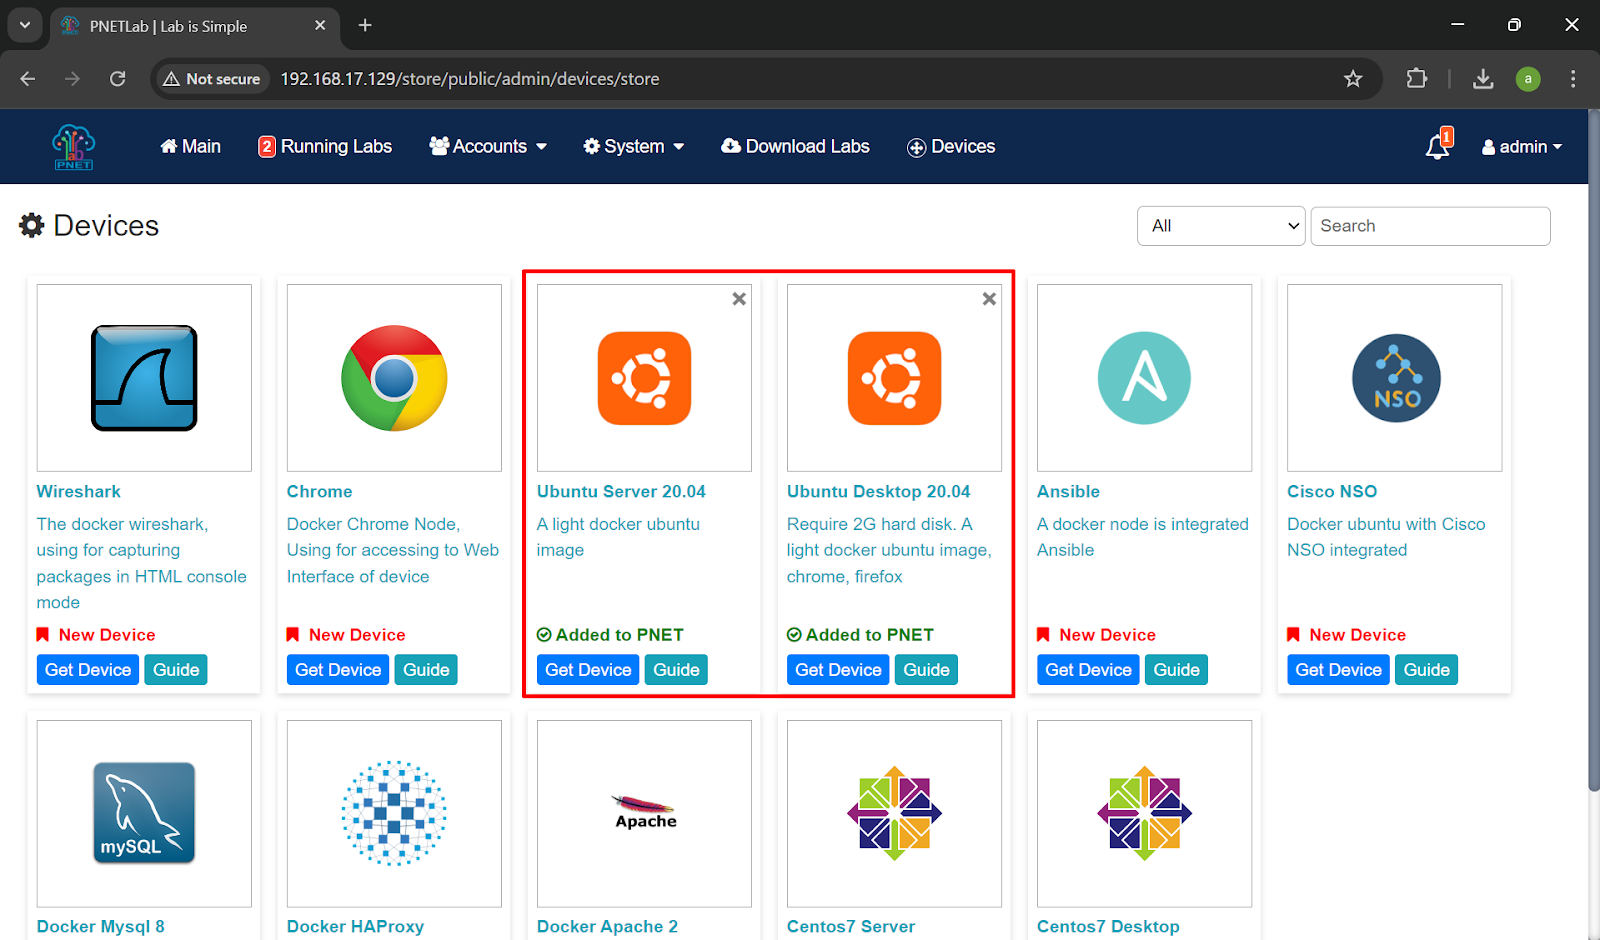Click the Docker Apache 2 title
The width and height of the screenshot is (1600, 940).
point(607,927)
